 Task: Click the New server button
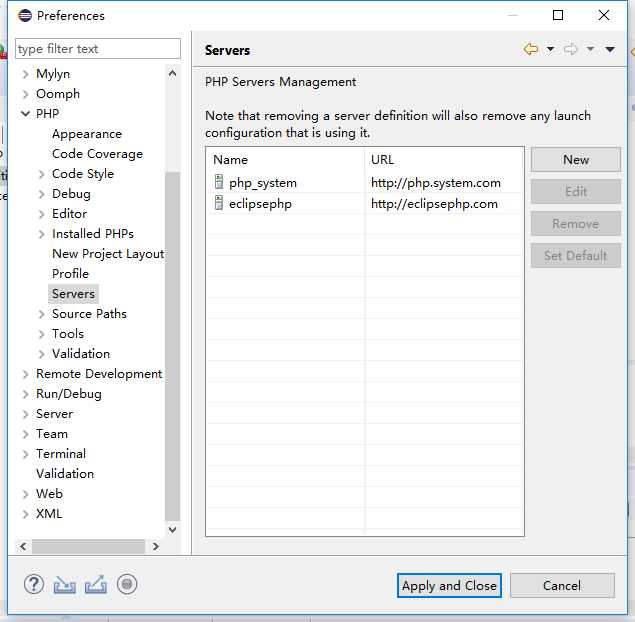coord(575,160)
